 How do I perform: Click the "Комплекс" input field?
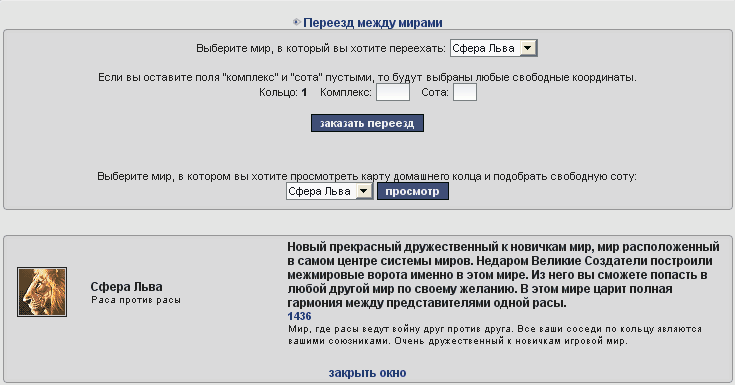[393, 92]
